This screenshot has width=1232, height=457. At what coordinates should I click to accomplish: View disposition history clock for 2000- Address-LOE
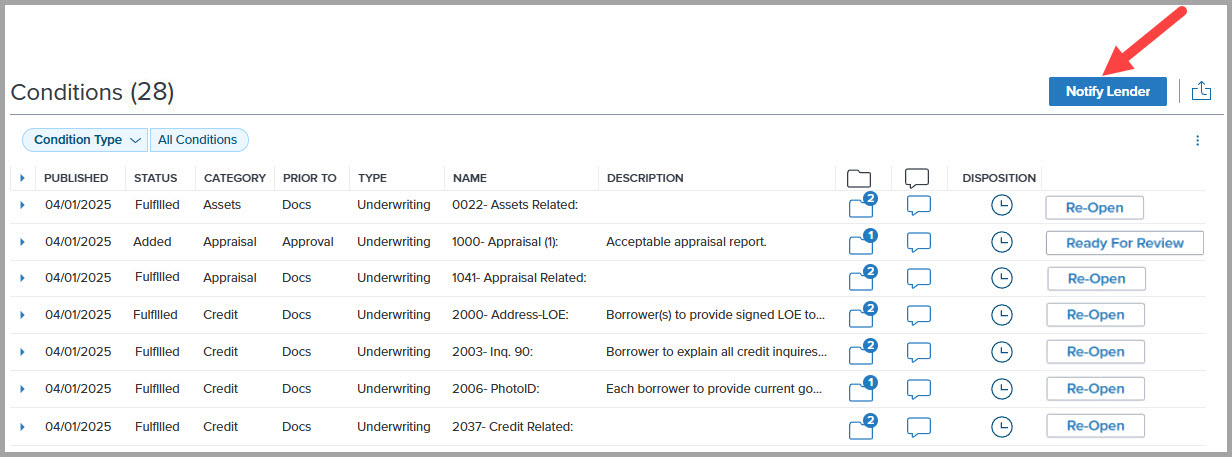pos(1000,315)
